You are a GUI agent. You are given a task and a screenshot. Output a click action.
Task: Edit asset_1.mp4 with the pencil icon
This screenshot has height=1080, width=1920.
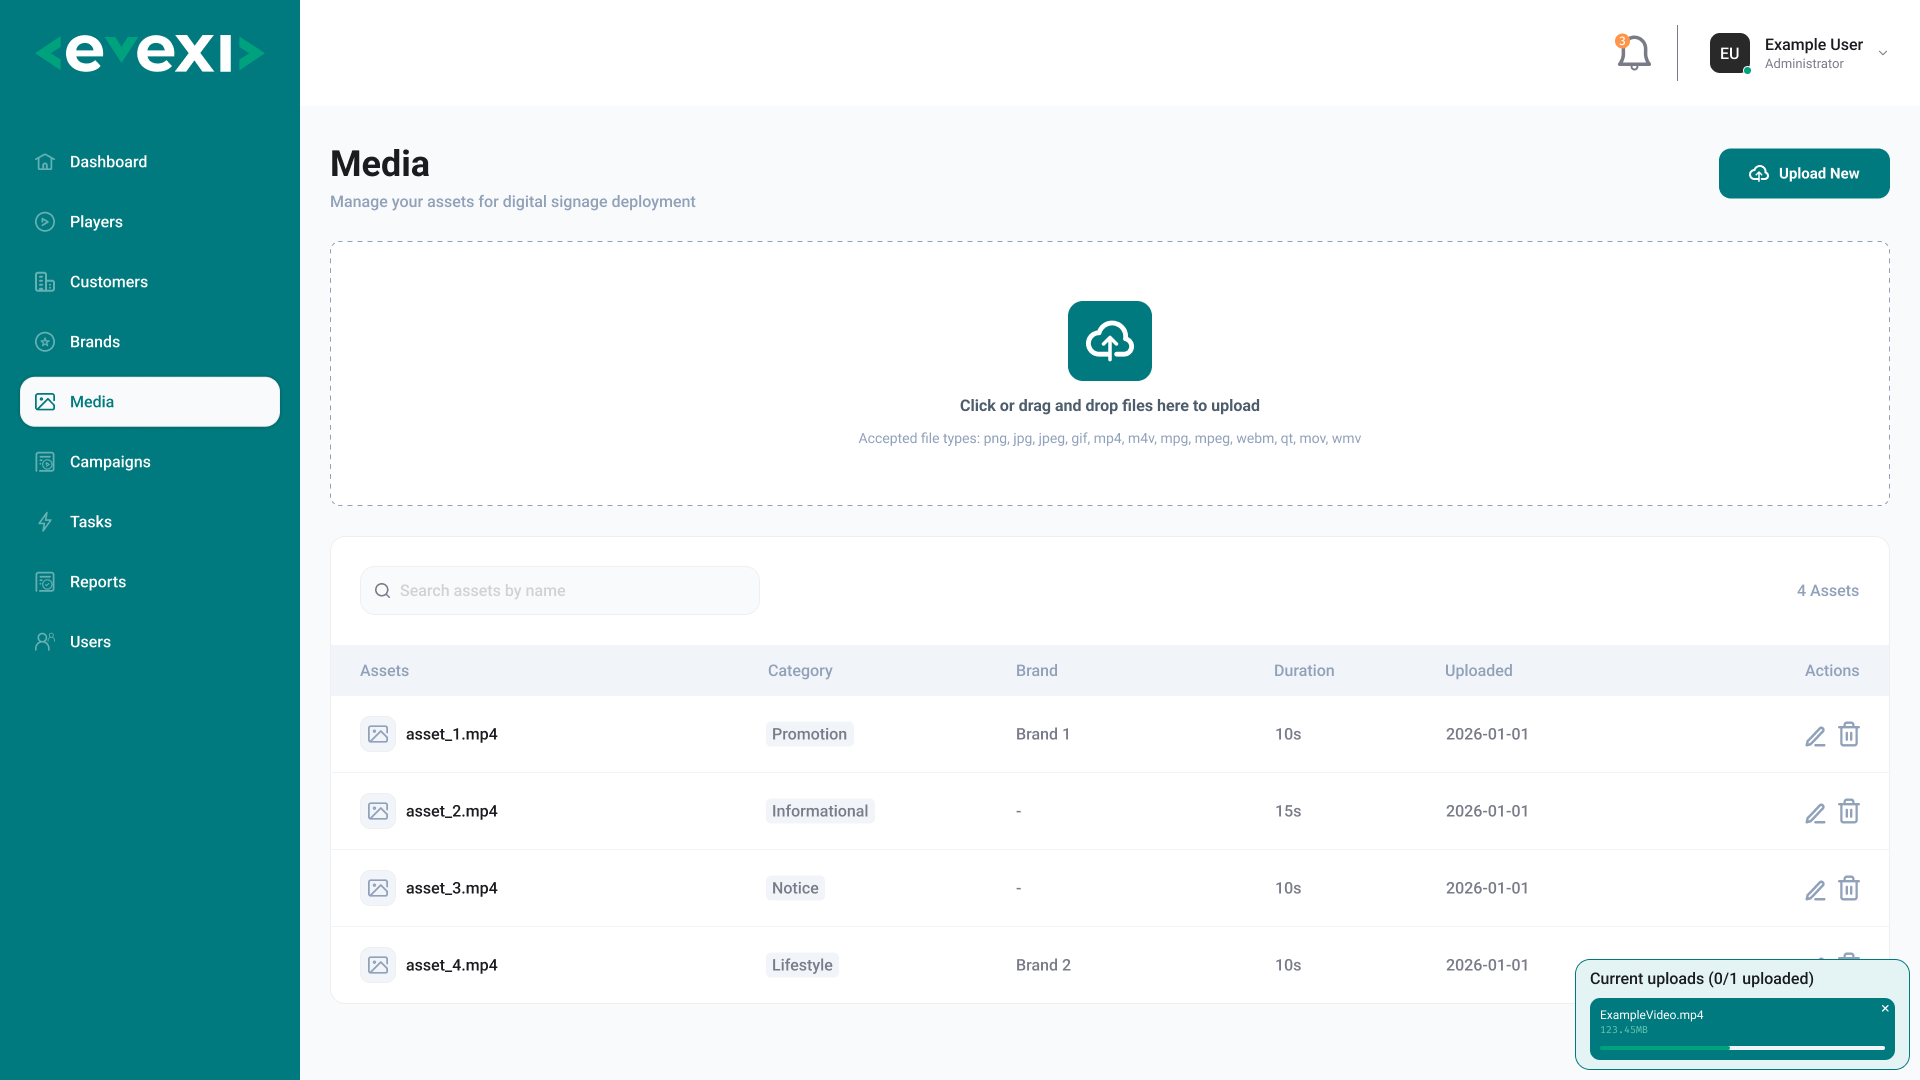(1815, 736)
